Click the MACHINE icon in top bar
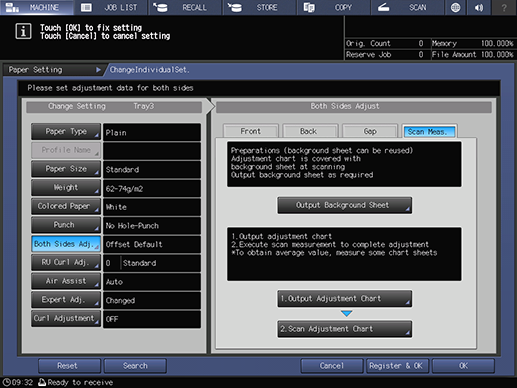 (12, 7)
